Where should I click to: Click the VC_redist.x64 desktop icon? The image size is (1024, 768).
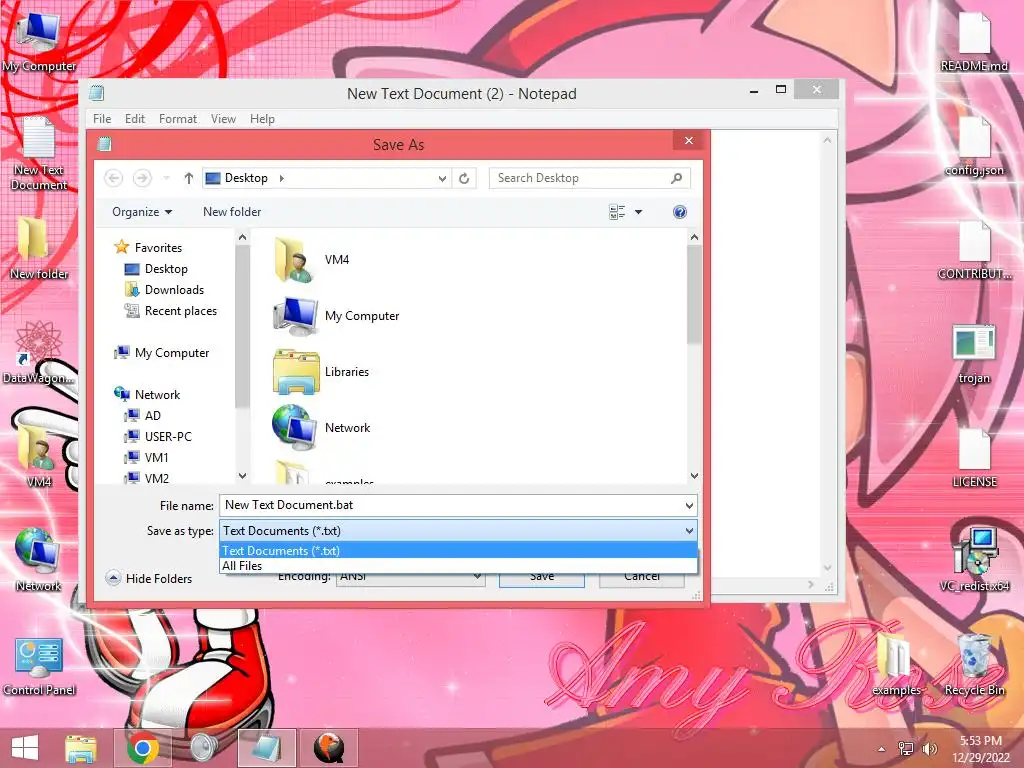974,560
